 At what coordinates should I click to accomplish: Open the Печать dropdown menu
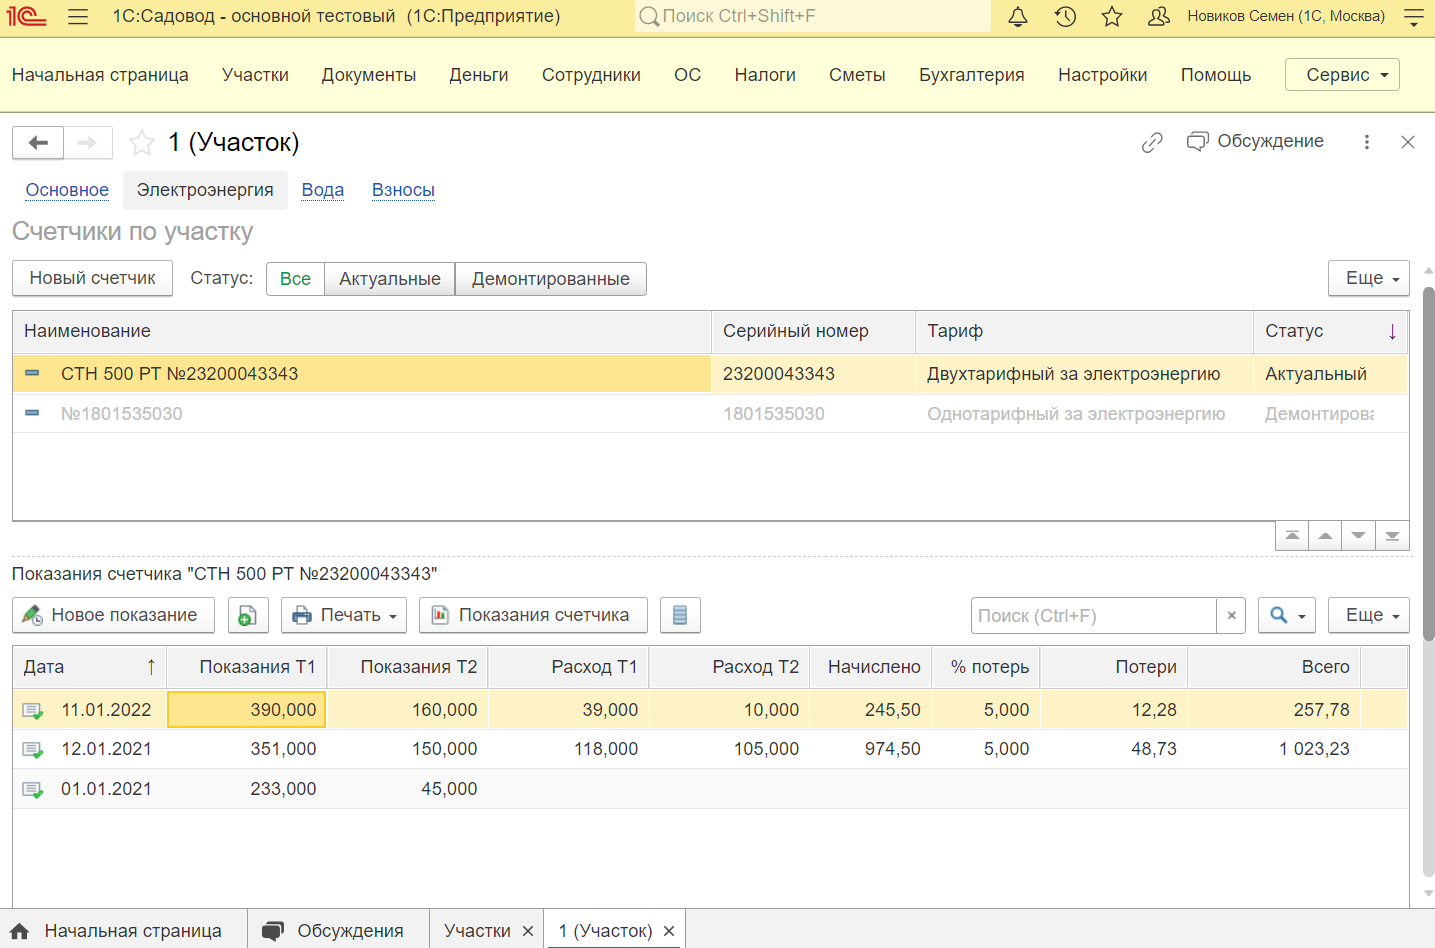pos(345,616)
